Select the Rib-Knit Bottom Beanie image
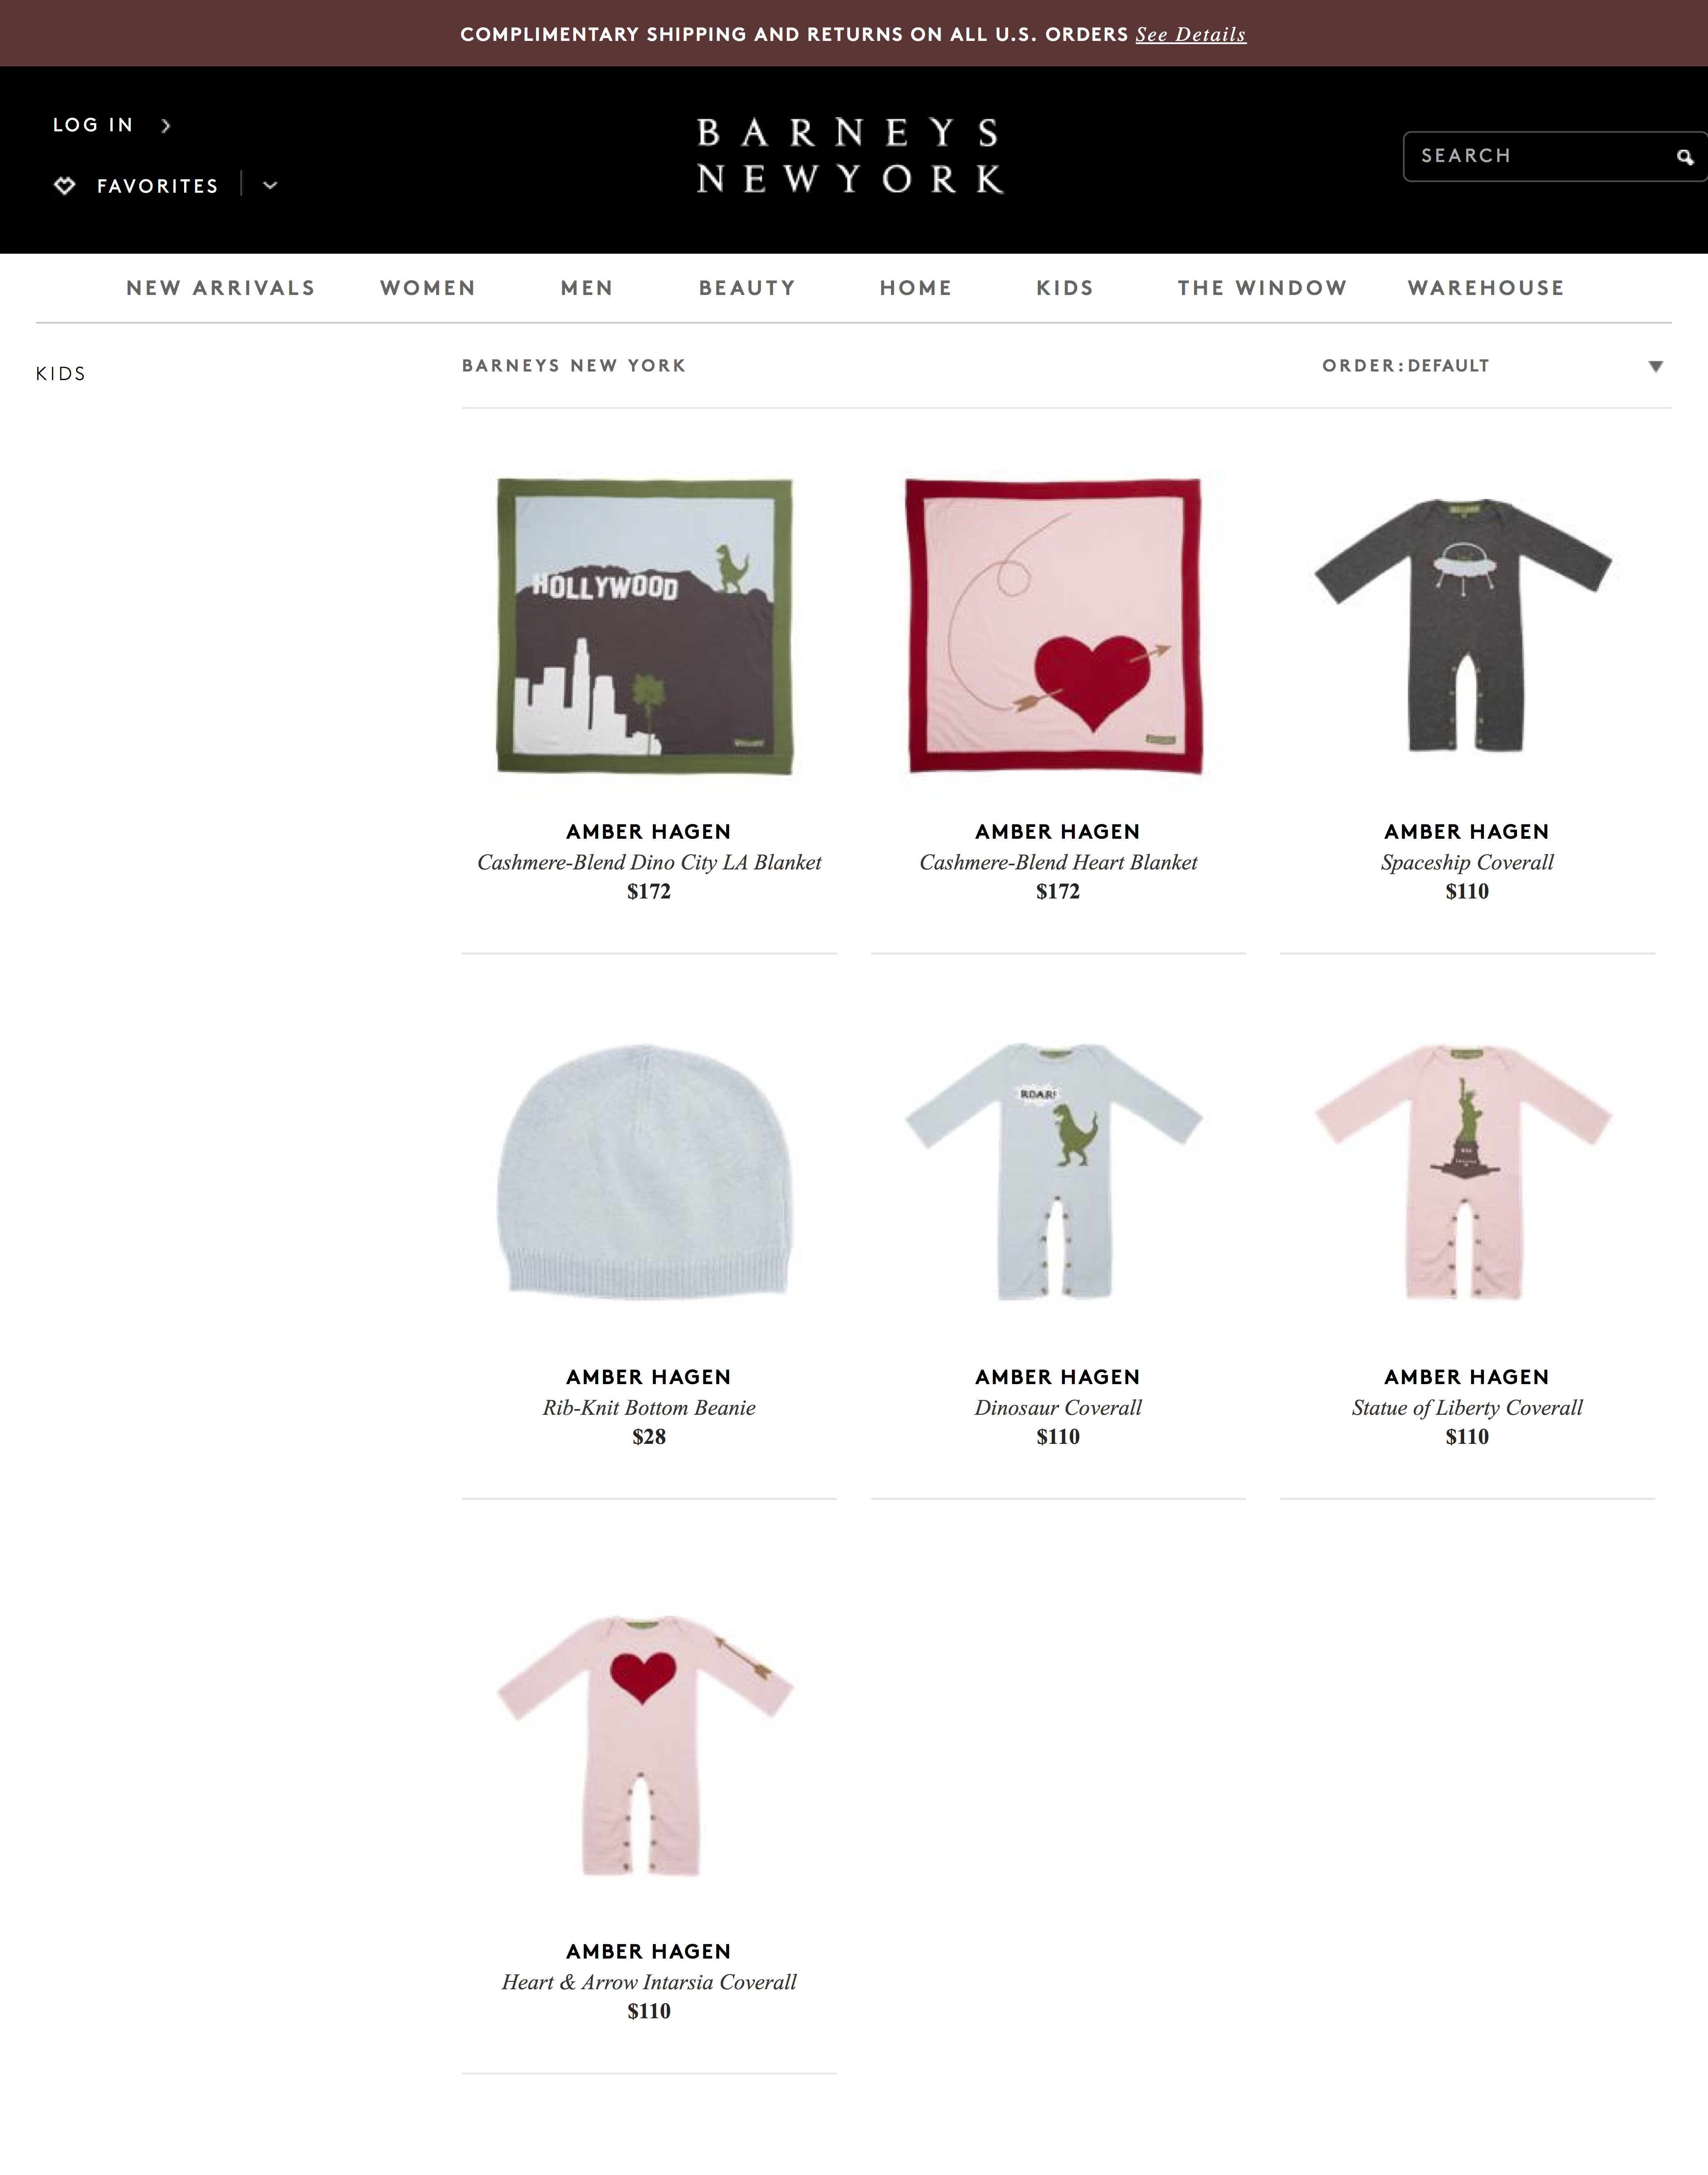The image size is (1708, 2175). pos(645,1172)
